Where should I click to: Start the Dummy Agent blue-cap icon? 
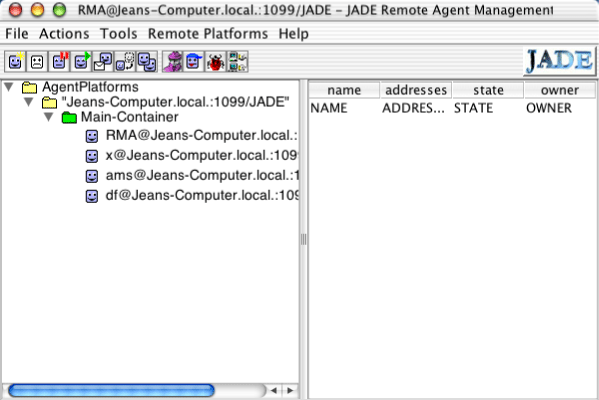point(194,61)
